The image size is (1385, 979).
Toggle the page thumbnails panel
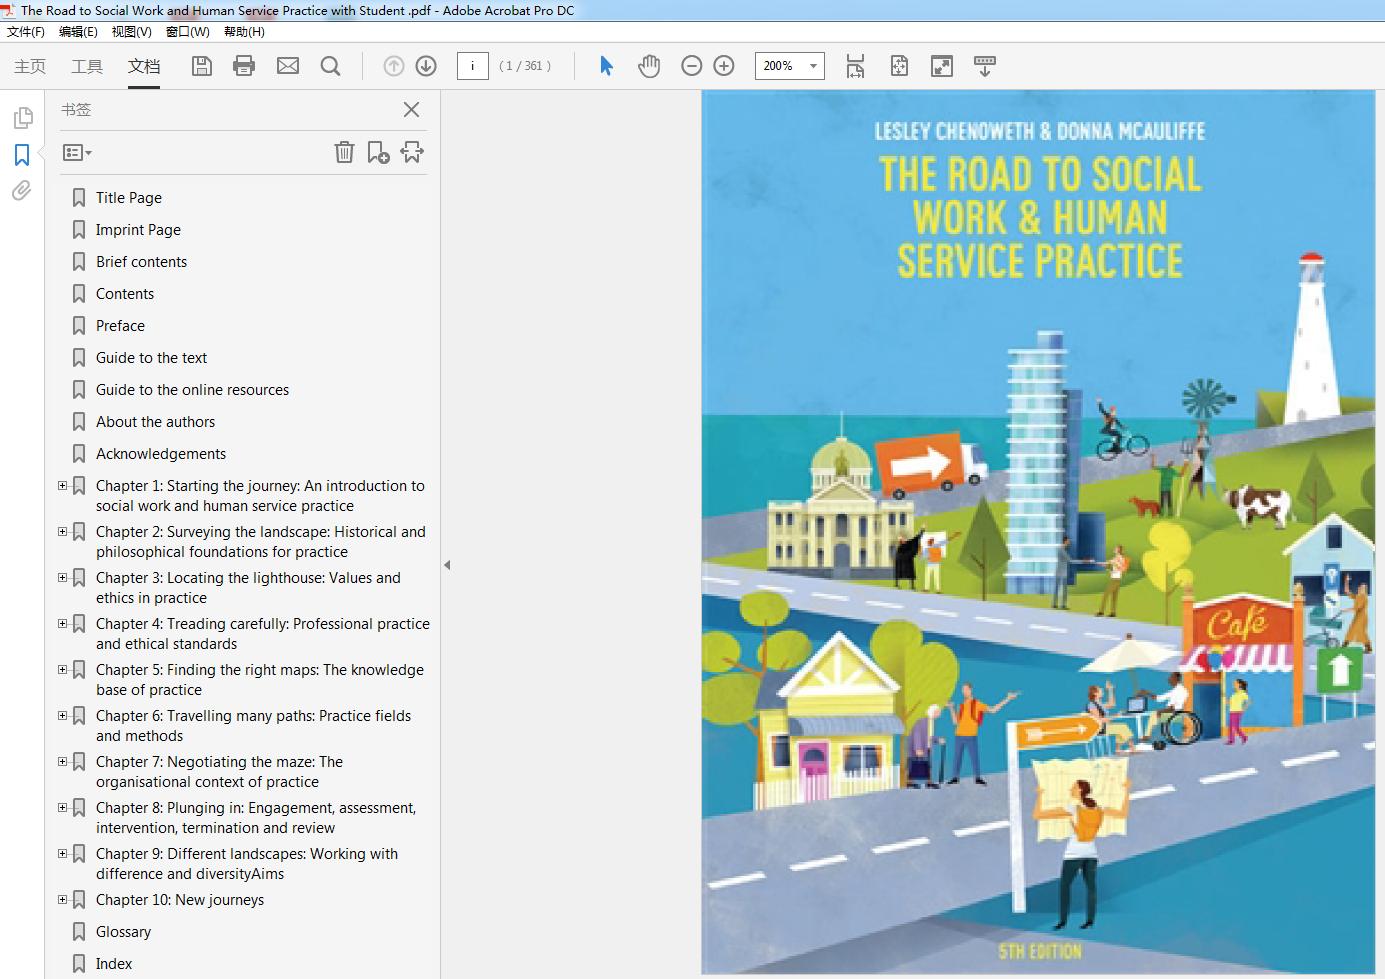(x=22, y=118)
